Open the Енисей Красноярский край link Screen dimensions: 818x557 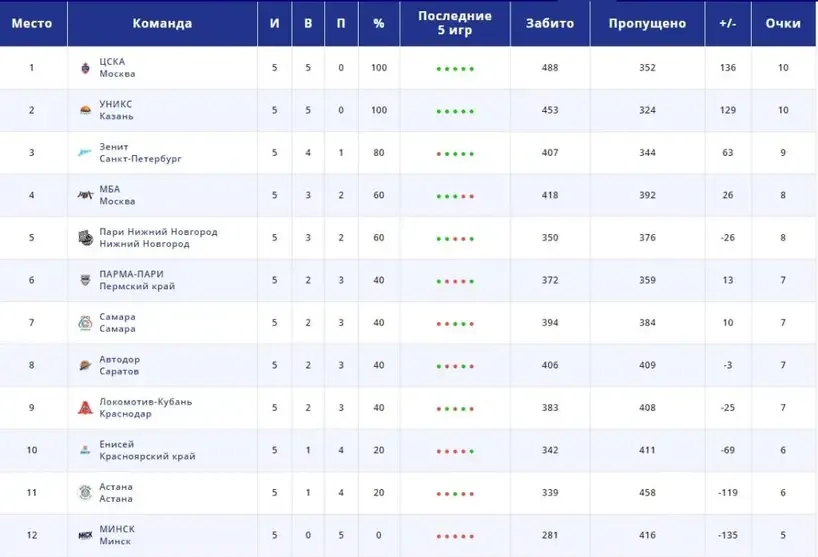147,450
